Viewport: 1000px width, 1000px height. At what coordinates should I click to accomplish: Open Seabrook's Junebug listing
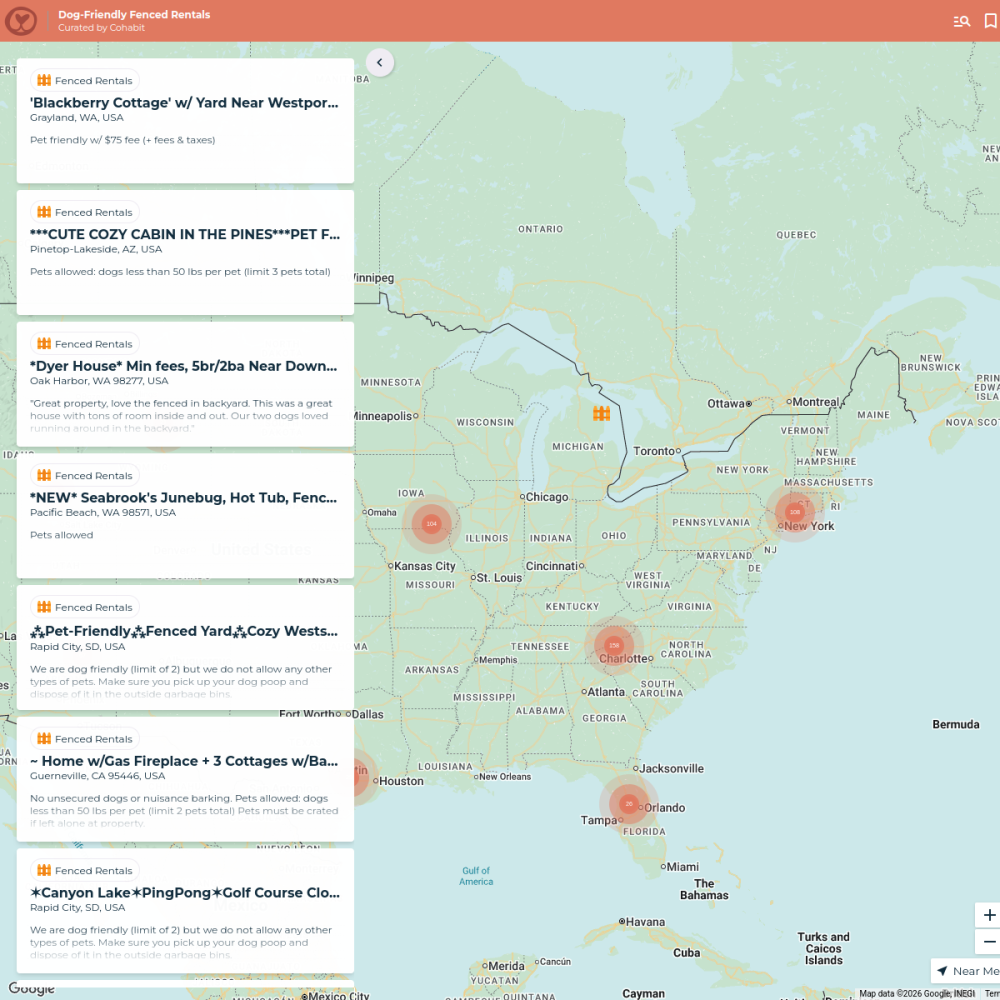[x=185, y=516]
